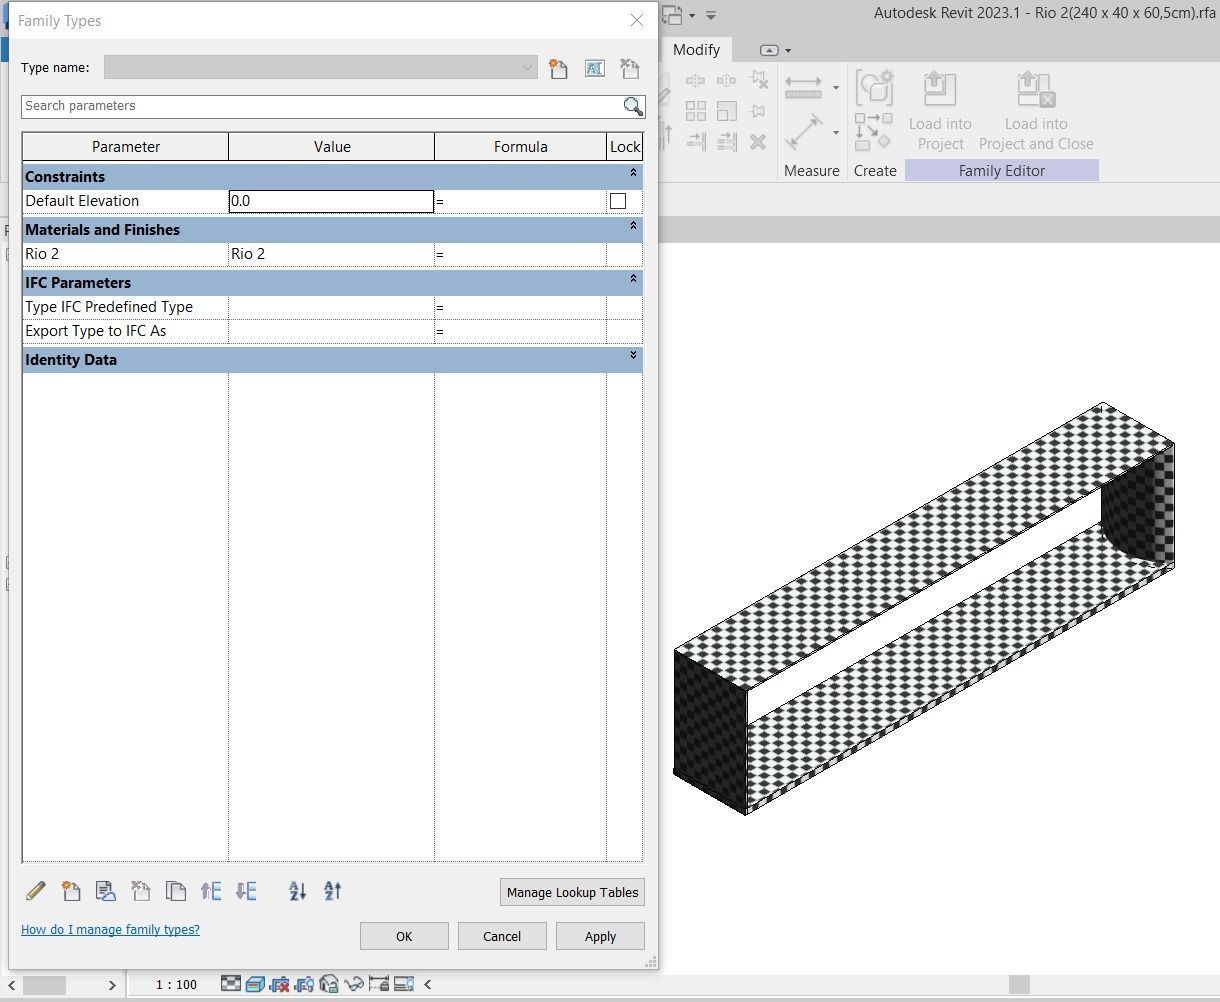The width and height of the screenshot is (1220, 1002).
Task: Click the Edit Parameter pencil icon
Action: (35, 890)
